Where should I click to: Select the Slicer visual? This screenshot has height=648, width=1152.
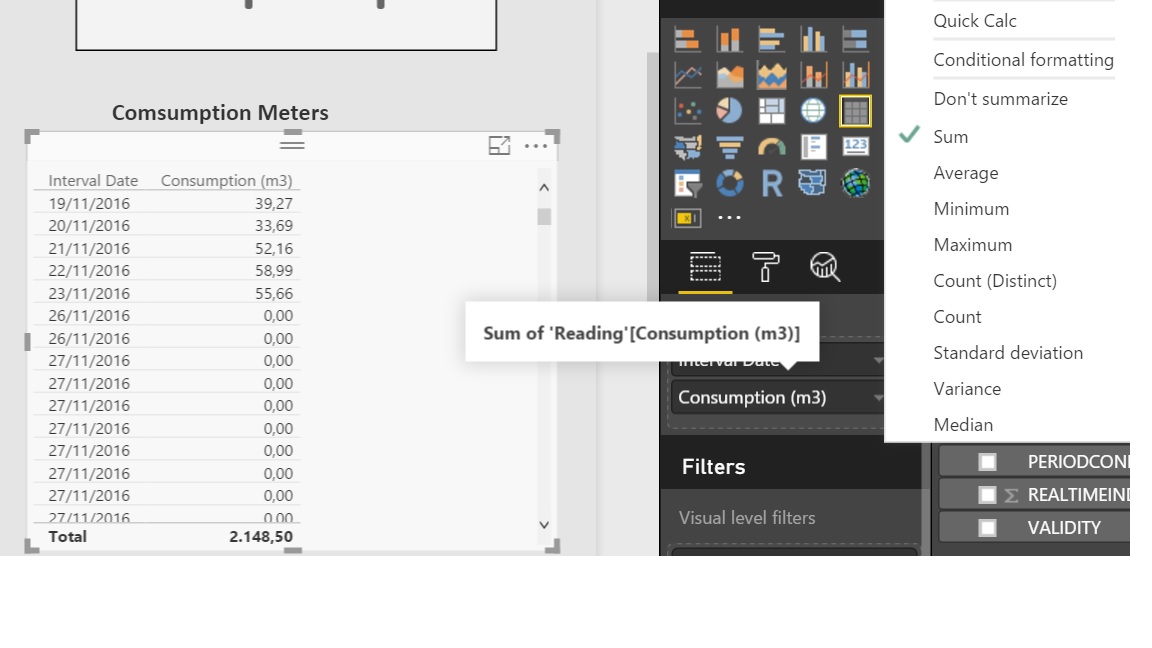click(688, 183)
